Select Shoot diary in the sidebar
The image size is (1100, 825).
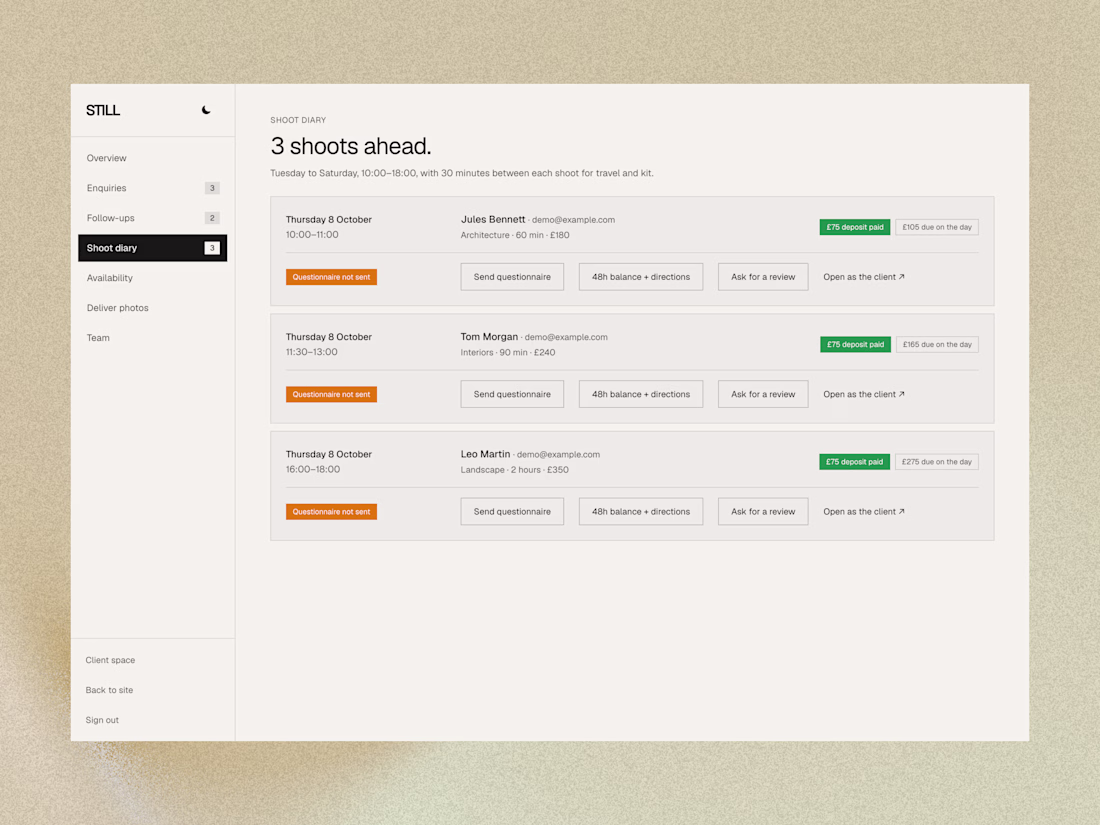click(x=152, y=248)
